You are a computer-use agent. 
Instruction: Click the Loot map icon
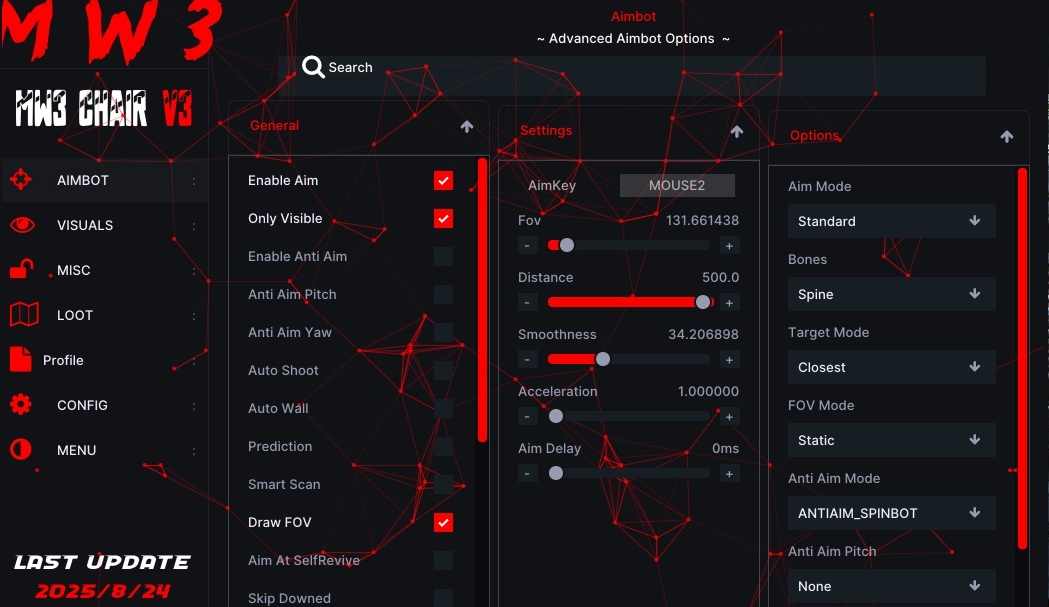point(23,315)
